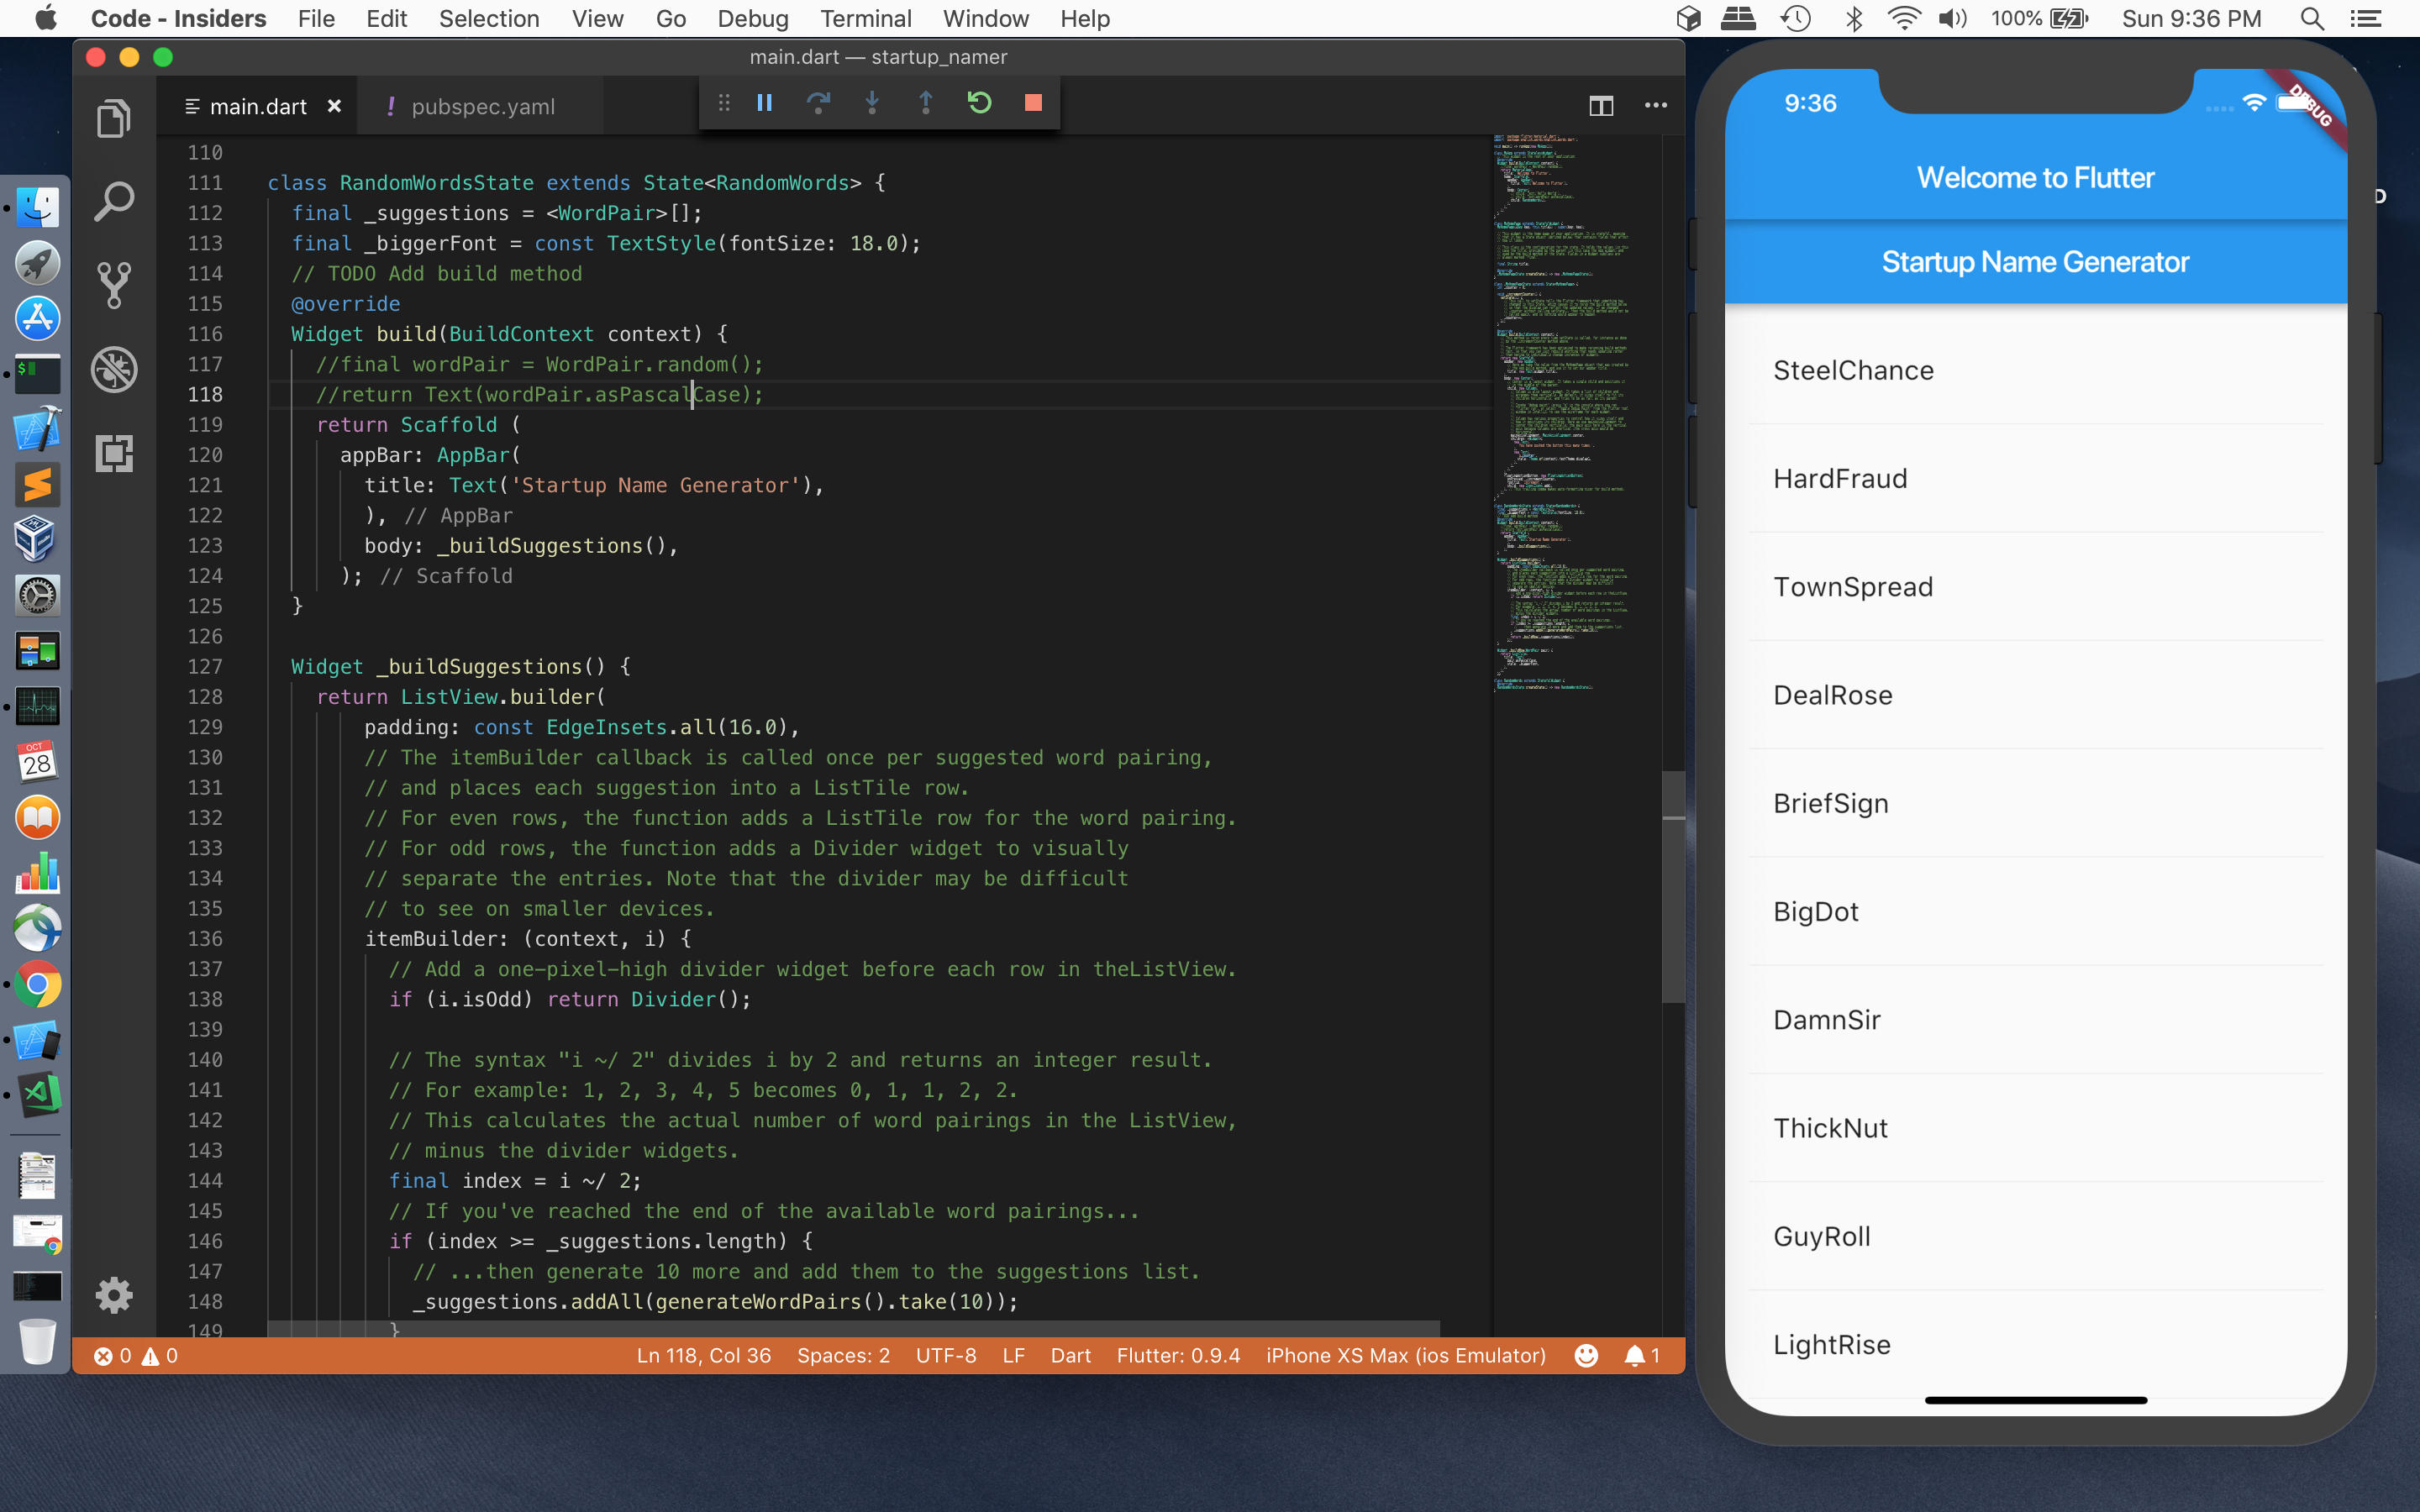Tap TownSpread in the simulator list
The width and height of the screenshot is (2420, 1512).
click(2035, 586)
